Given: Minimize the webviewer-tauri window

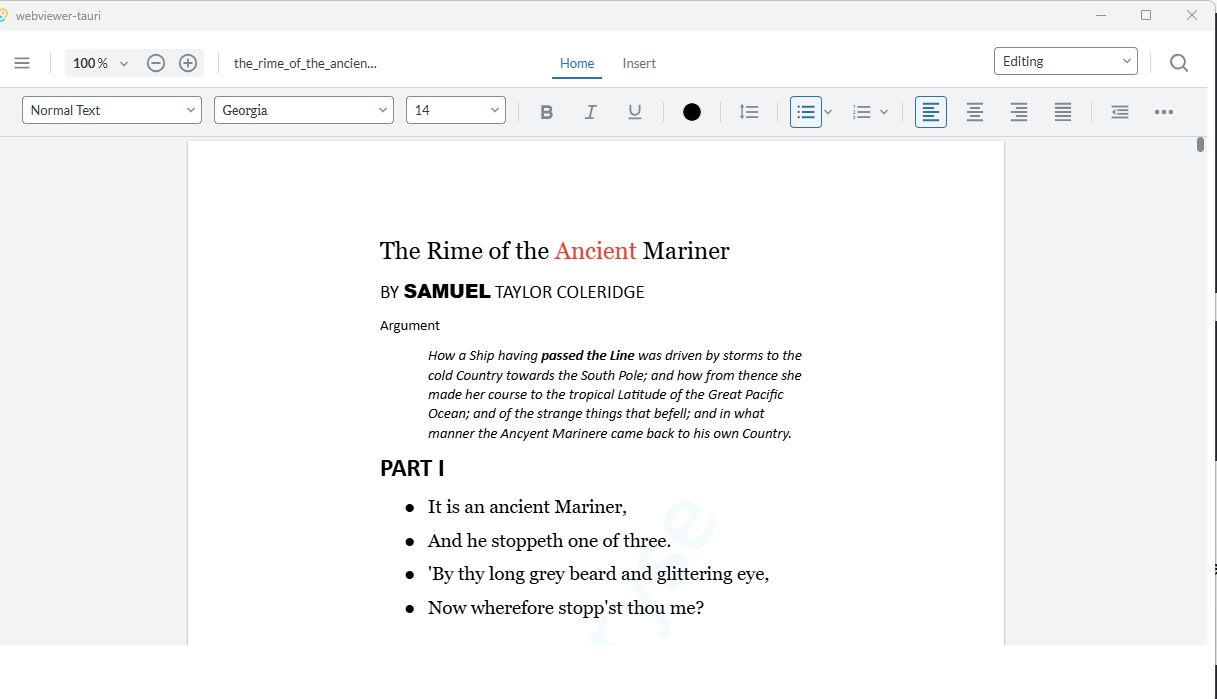Looking at the screenshot, I should (x=1101, y=15).
